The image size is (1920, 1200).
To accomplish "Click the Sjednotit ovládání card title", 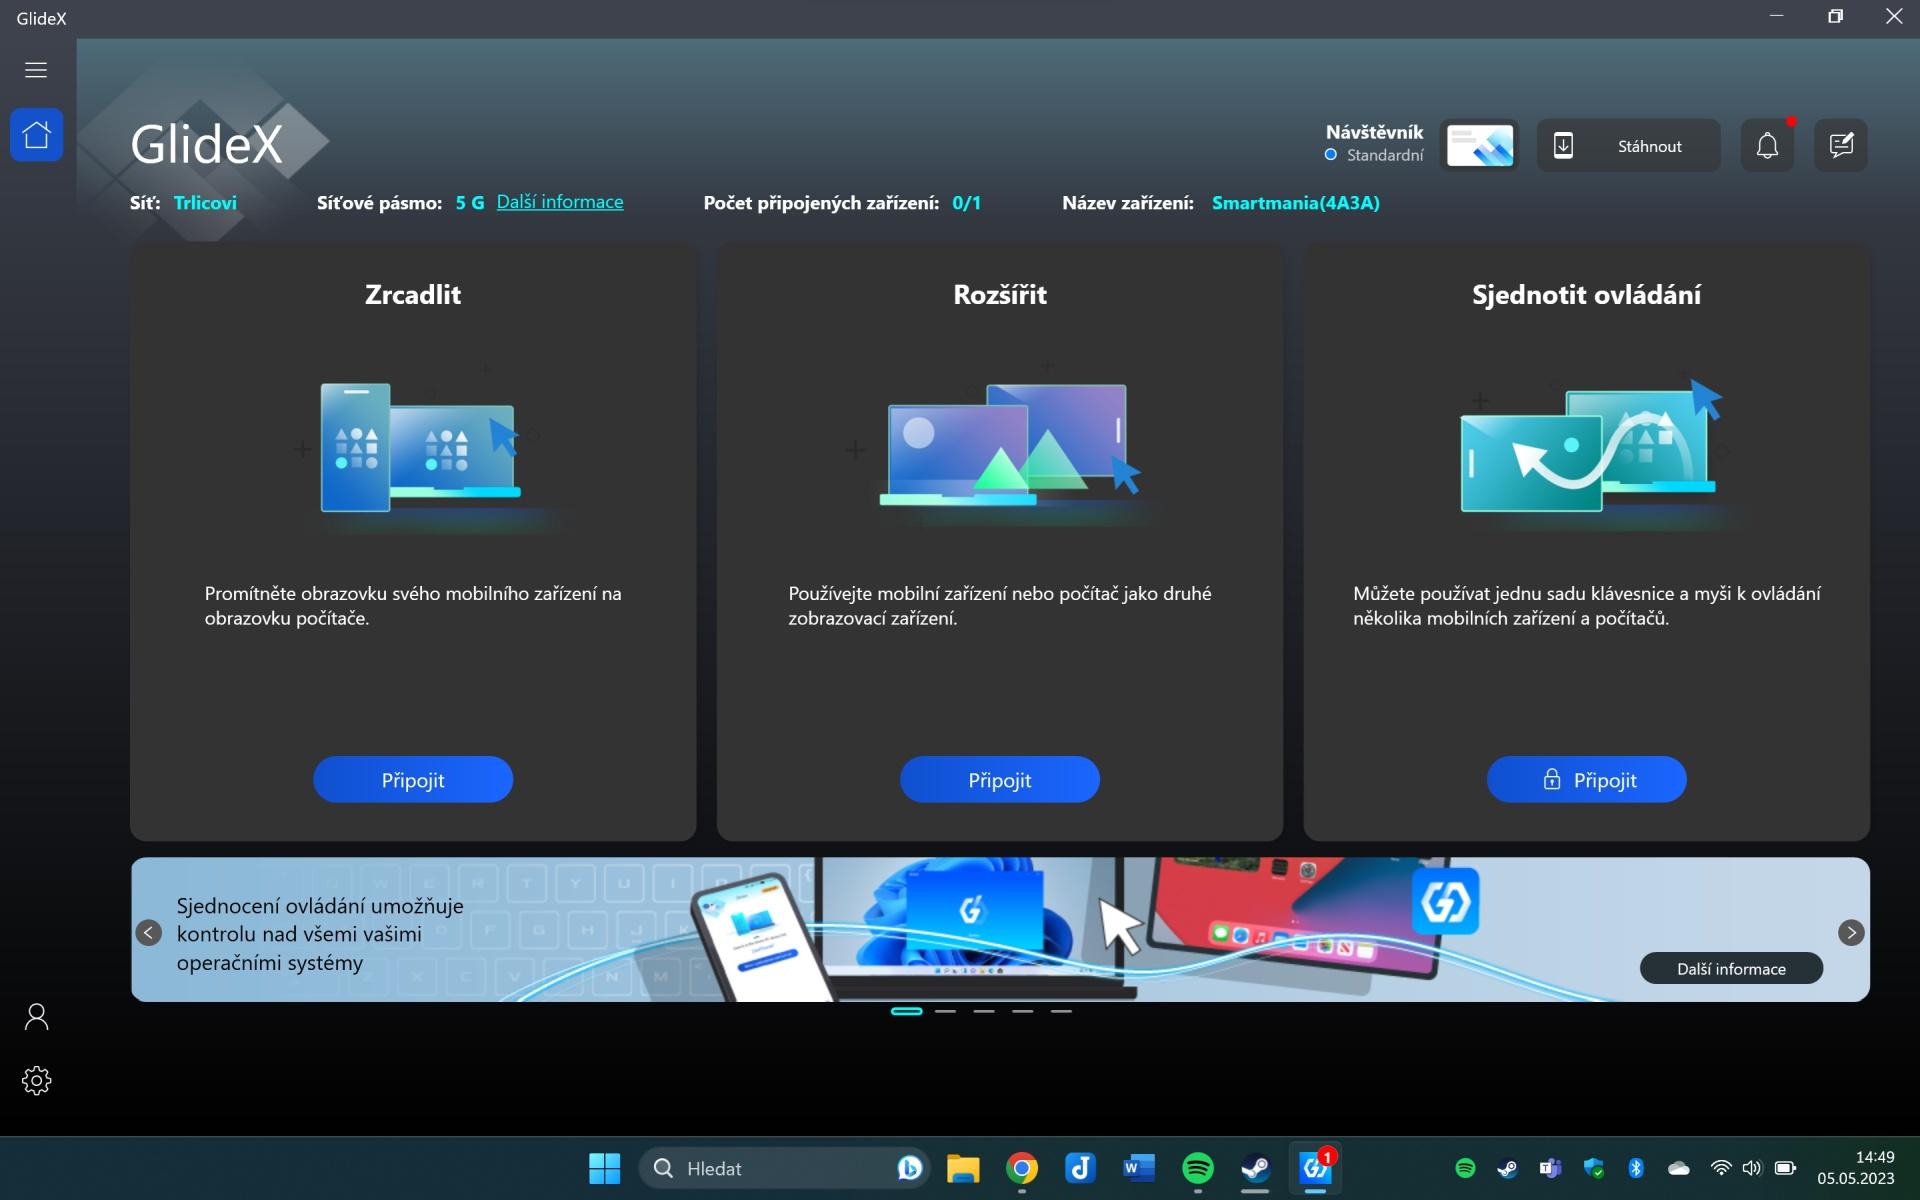I will pyautogui.click(x=1586, y=294).
